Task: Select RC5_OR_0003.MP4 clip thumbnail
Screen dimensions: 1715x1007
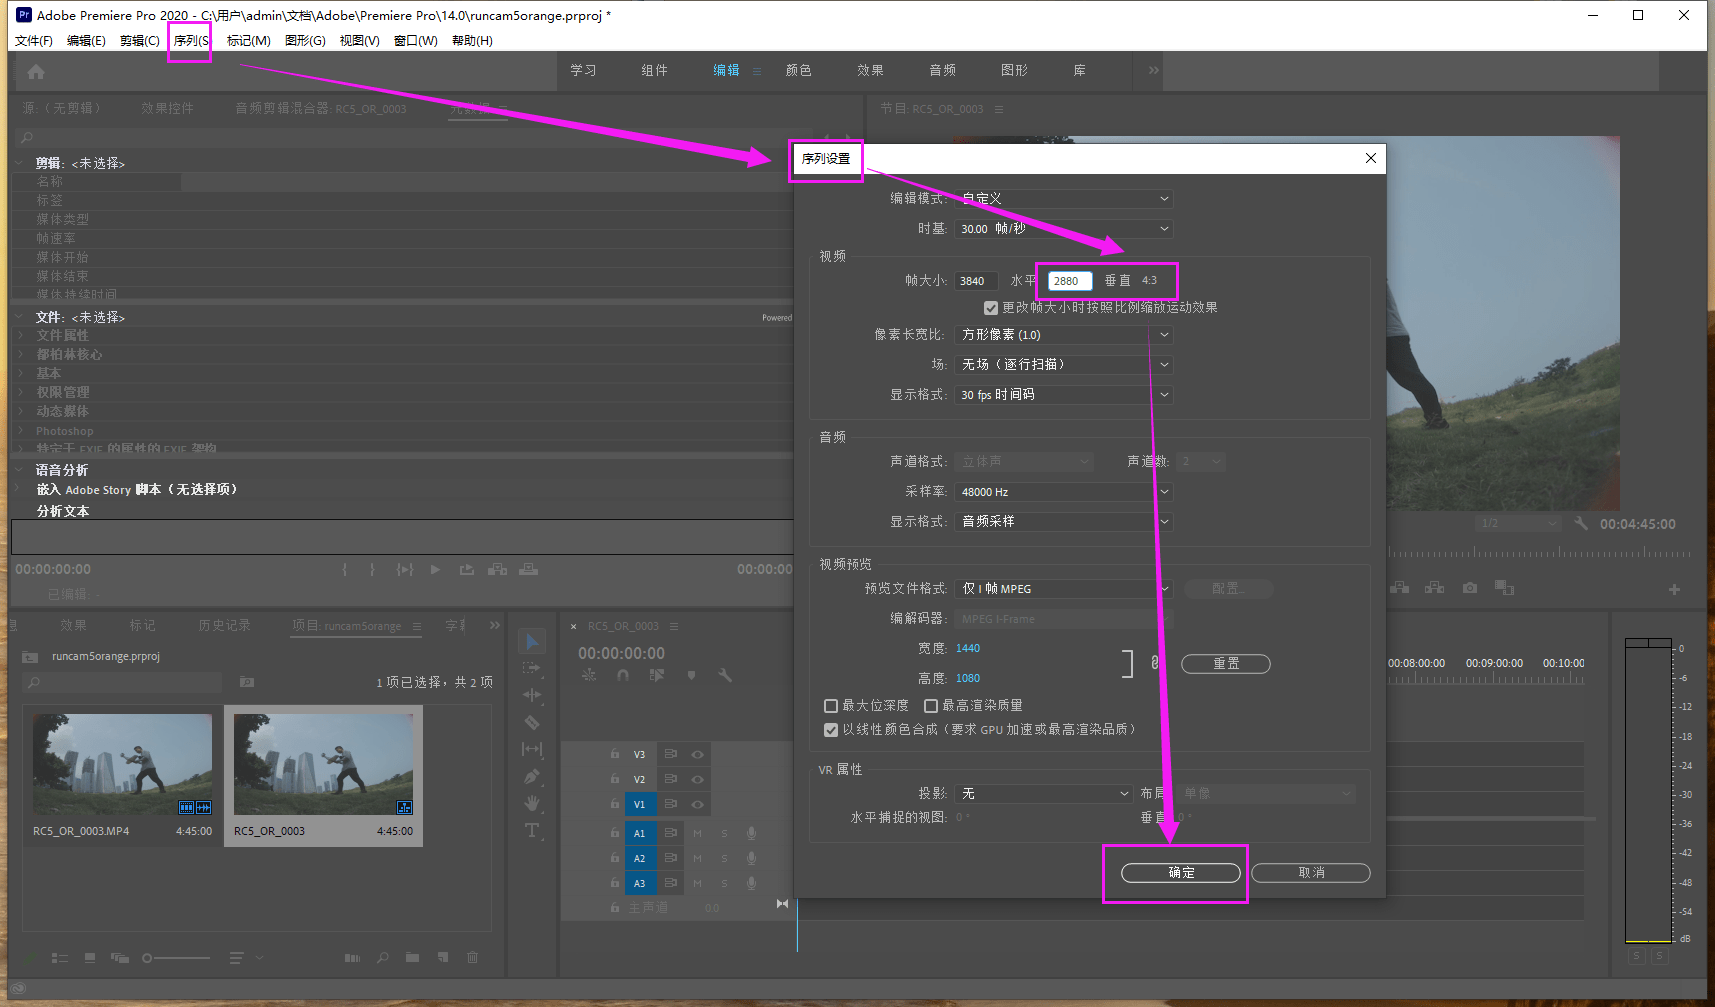Action: point(122,764)
